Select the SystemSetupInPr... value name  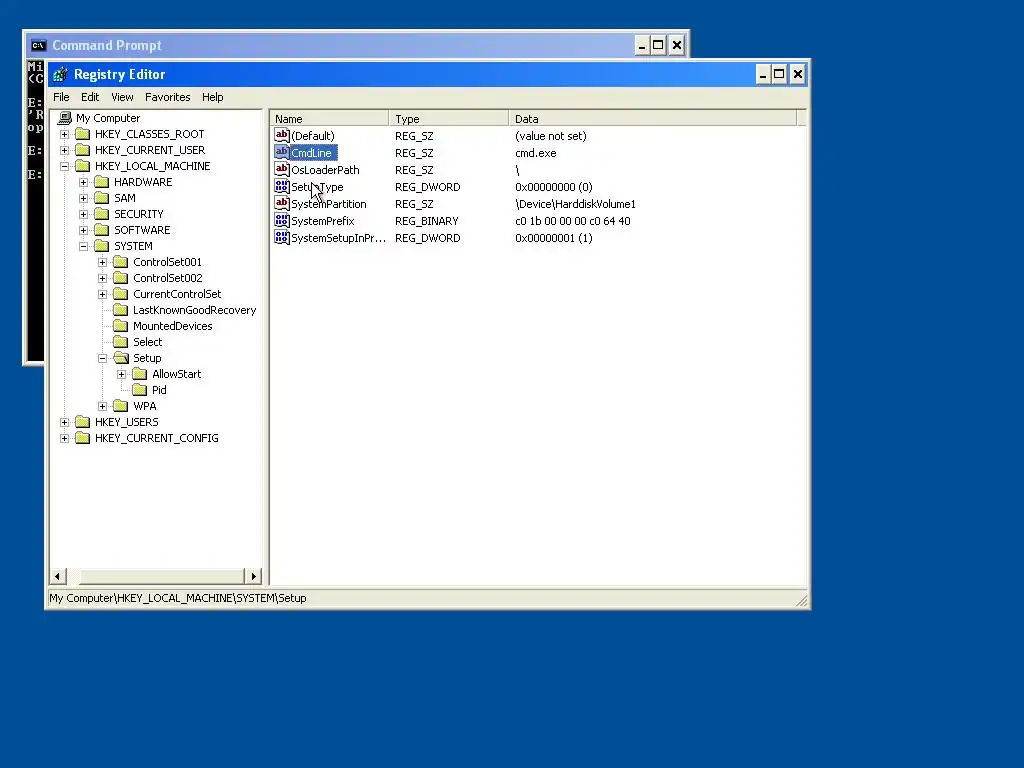(x=338, y=238)
